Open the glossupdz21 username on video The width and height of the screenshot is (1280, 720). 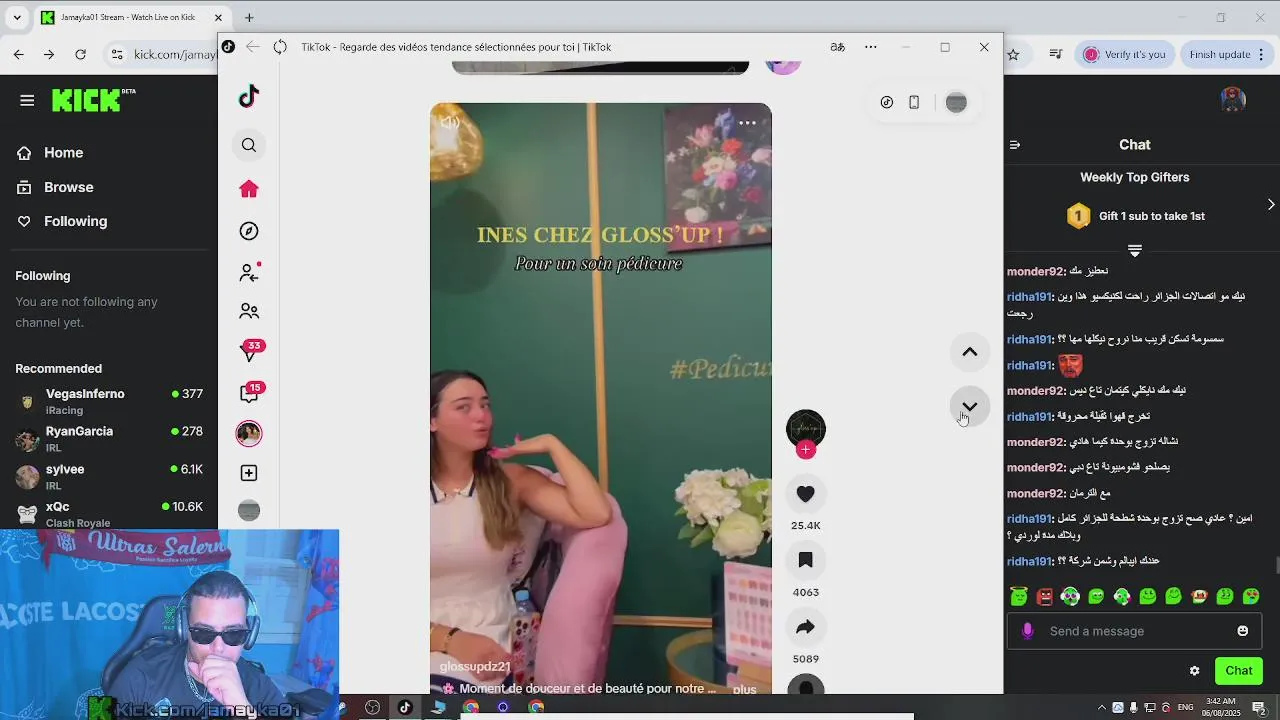point(475,666)
